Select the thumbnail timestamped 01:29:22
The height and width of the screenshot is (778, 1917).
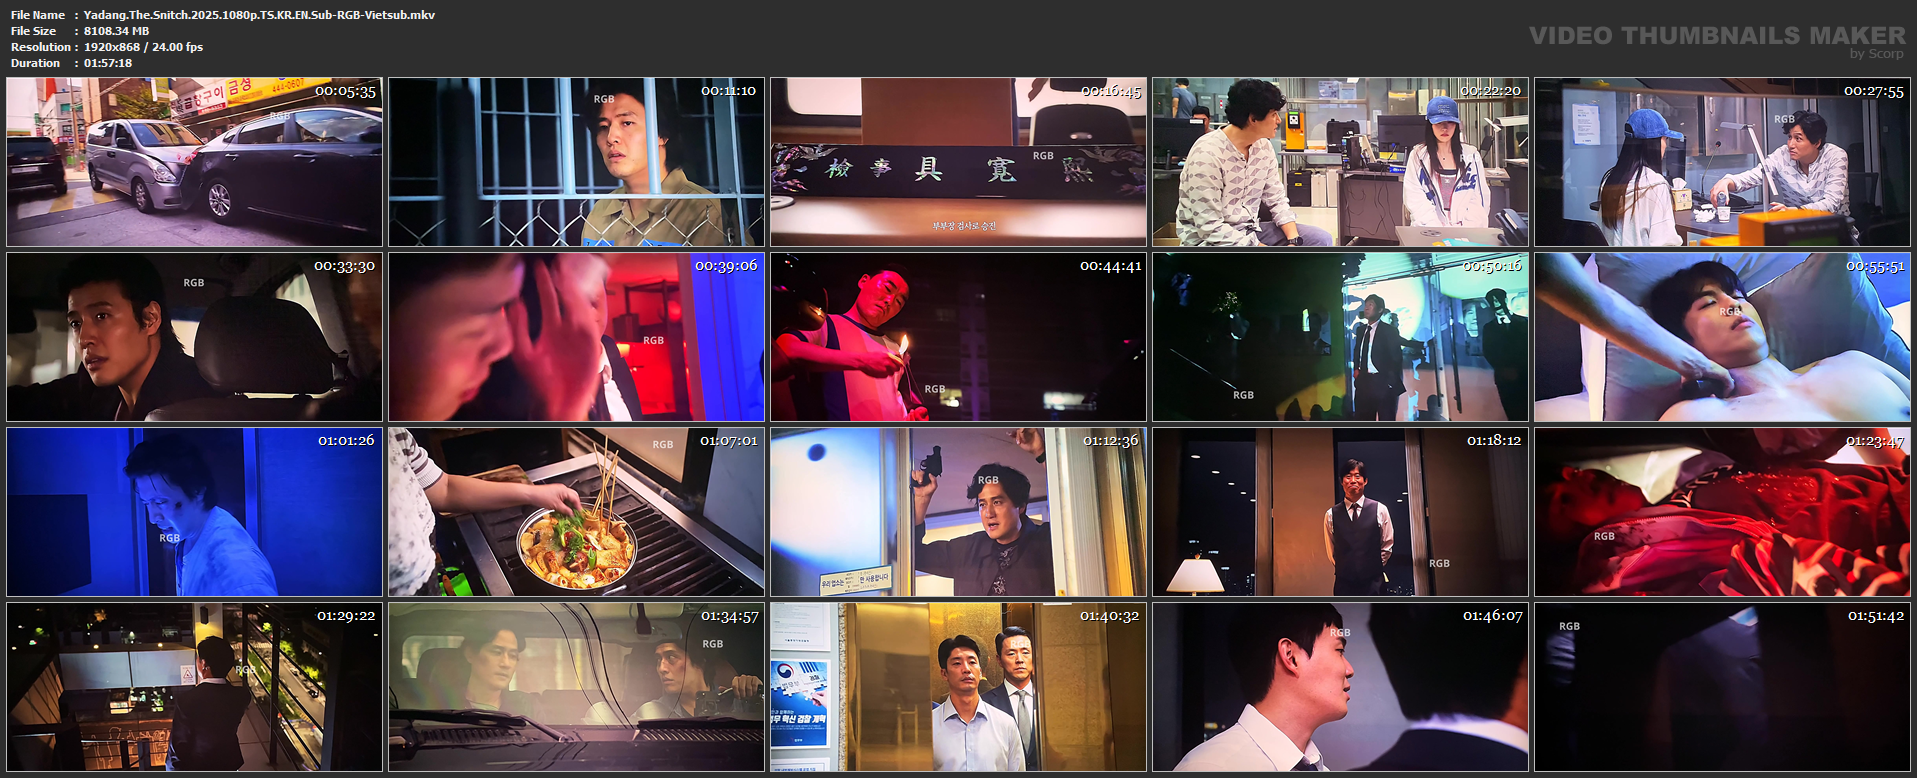(194, 687)
